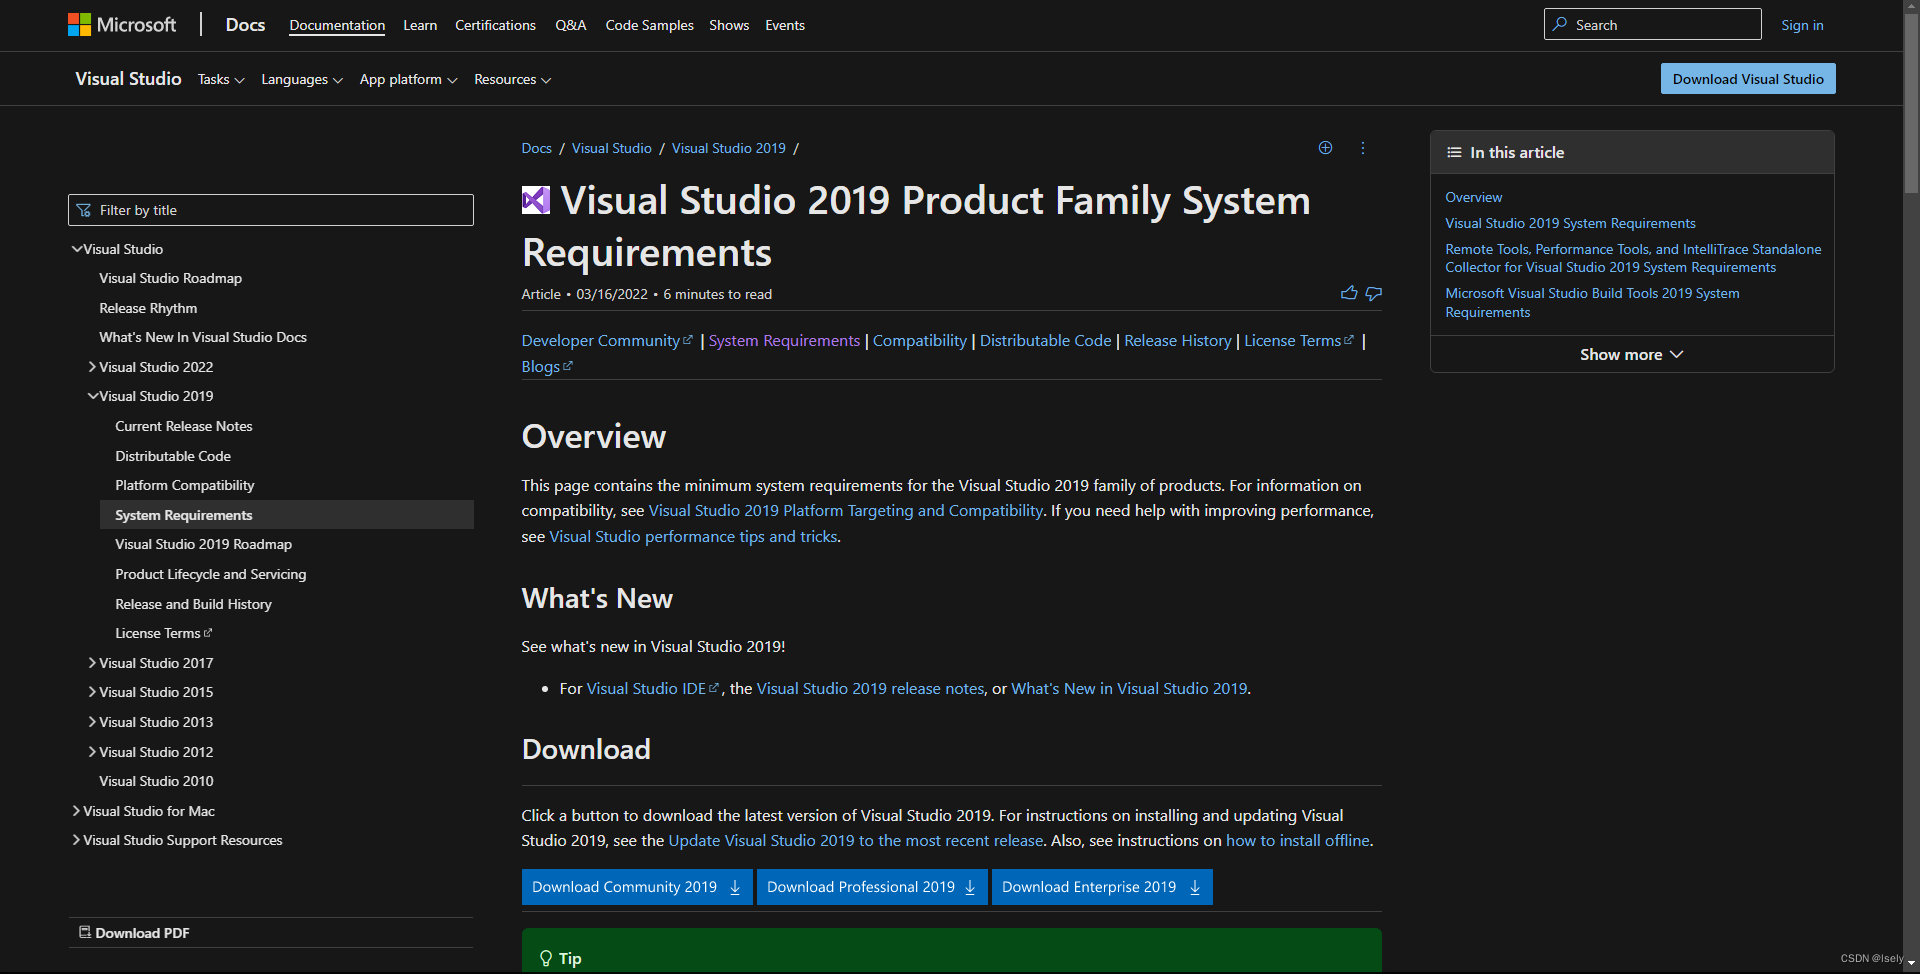Click Overview in the article outline
The image size is (1920, 974).
tap(1473, 197)
